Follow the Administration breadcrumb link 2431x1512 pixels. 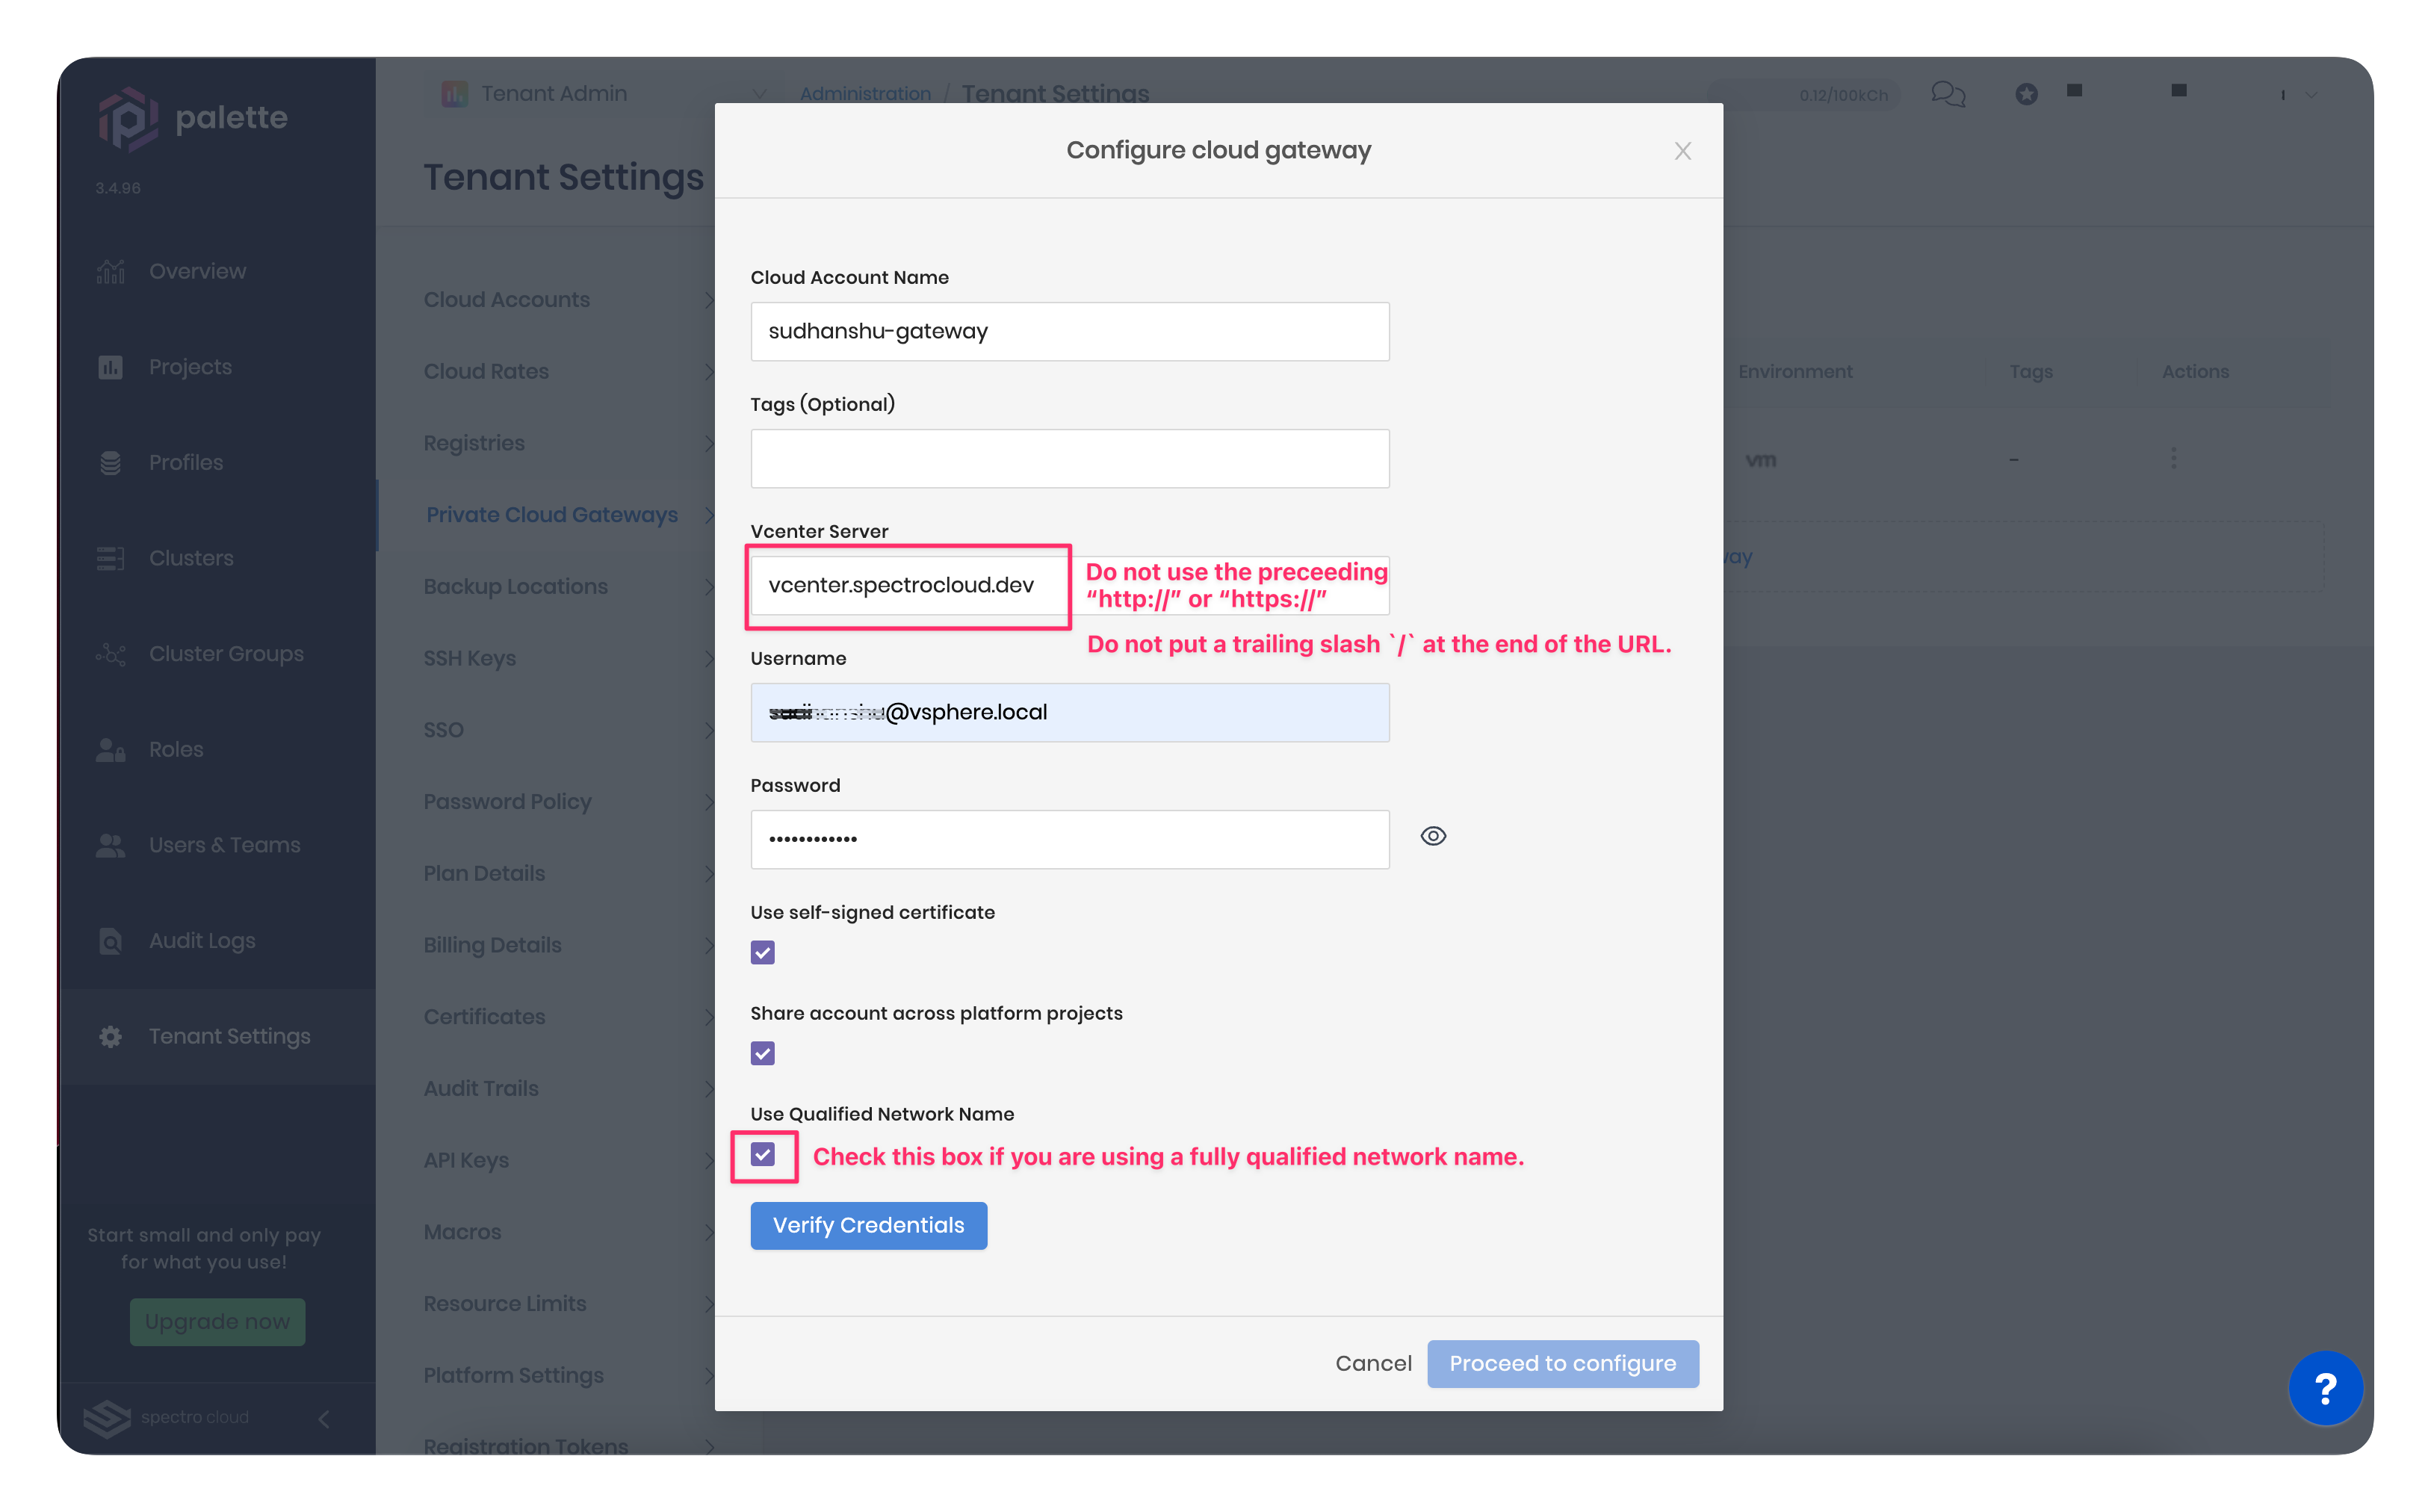tap(865, 94)
